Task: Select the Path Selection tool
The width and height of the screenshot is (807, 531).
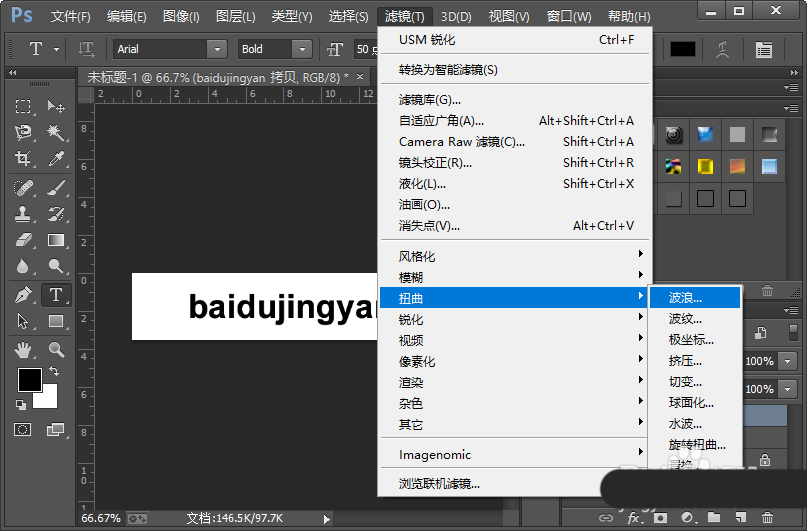Action: (x=23, y=321)
